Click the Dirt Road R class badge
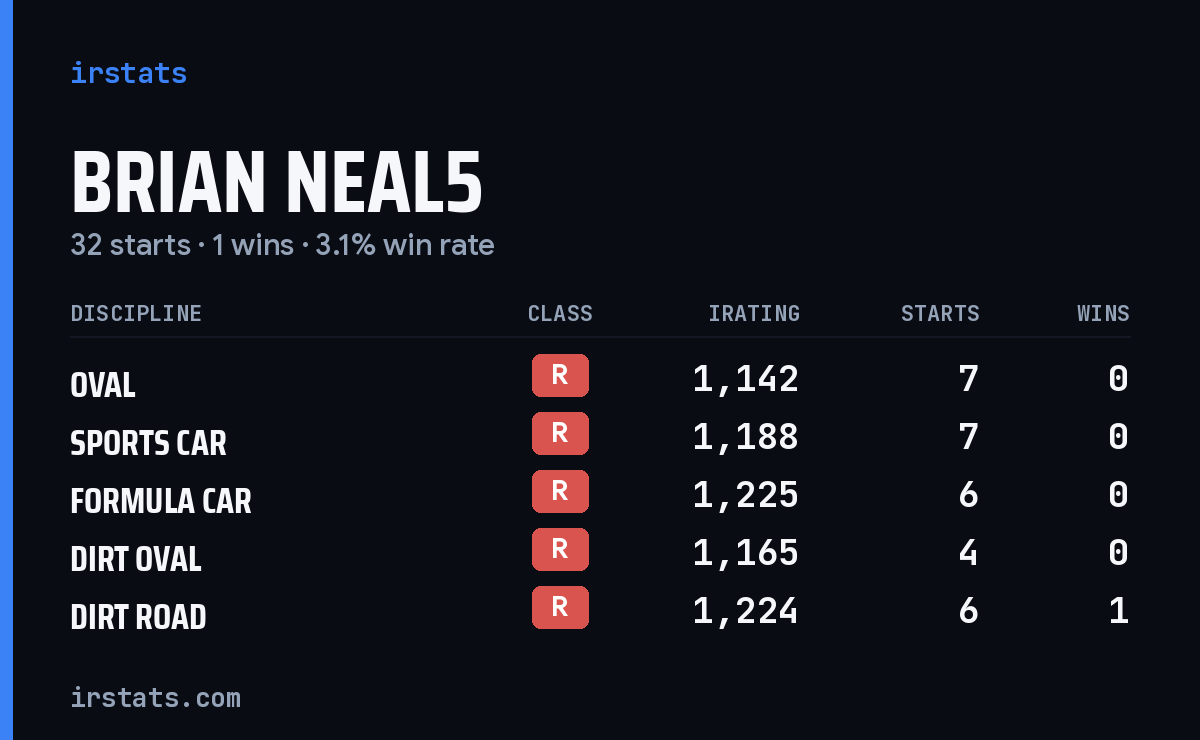This screenshot has width=1200, height=740. [x=560, y=608]
